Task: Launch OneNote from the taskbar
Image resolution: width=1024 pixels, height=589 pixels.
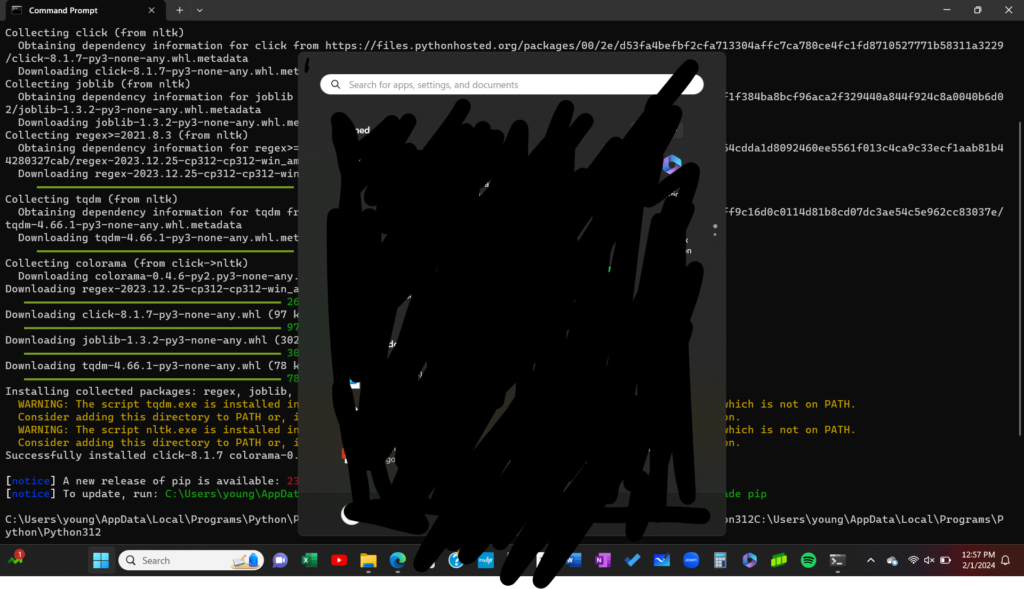Action: (x=602, y=560)
